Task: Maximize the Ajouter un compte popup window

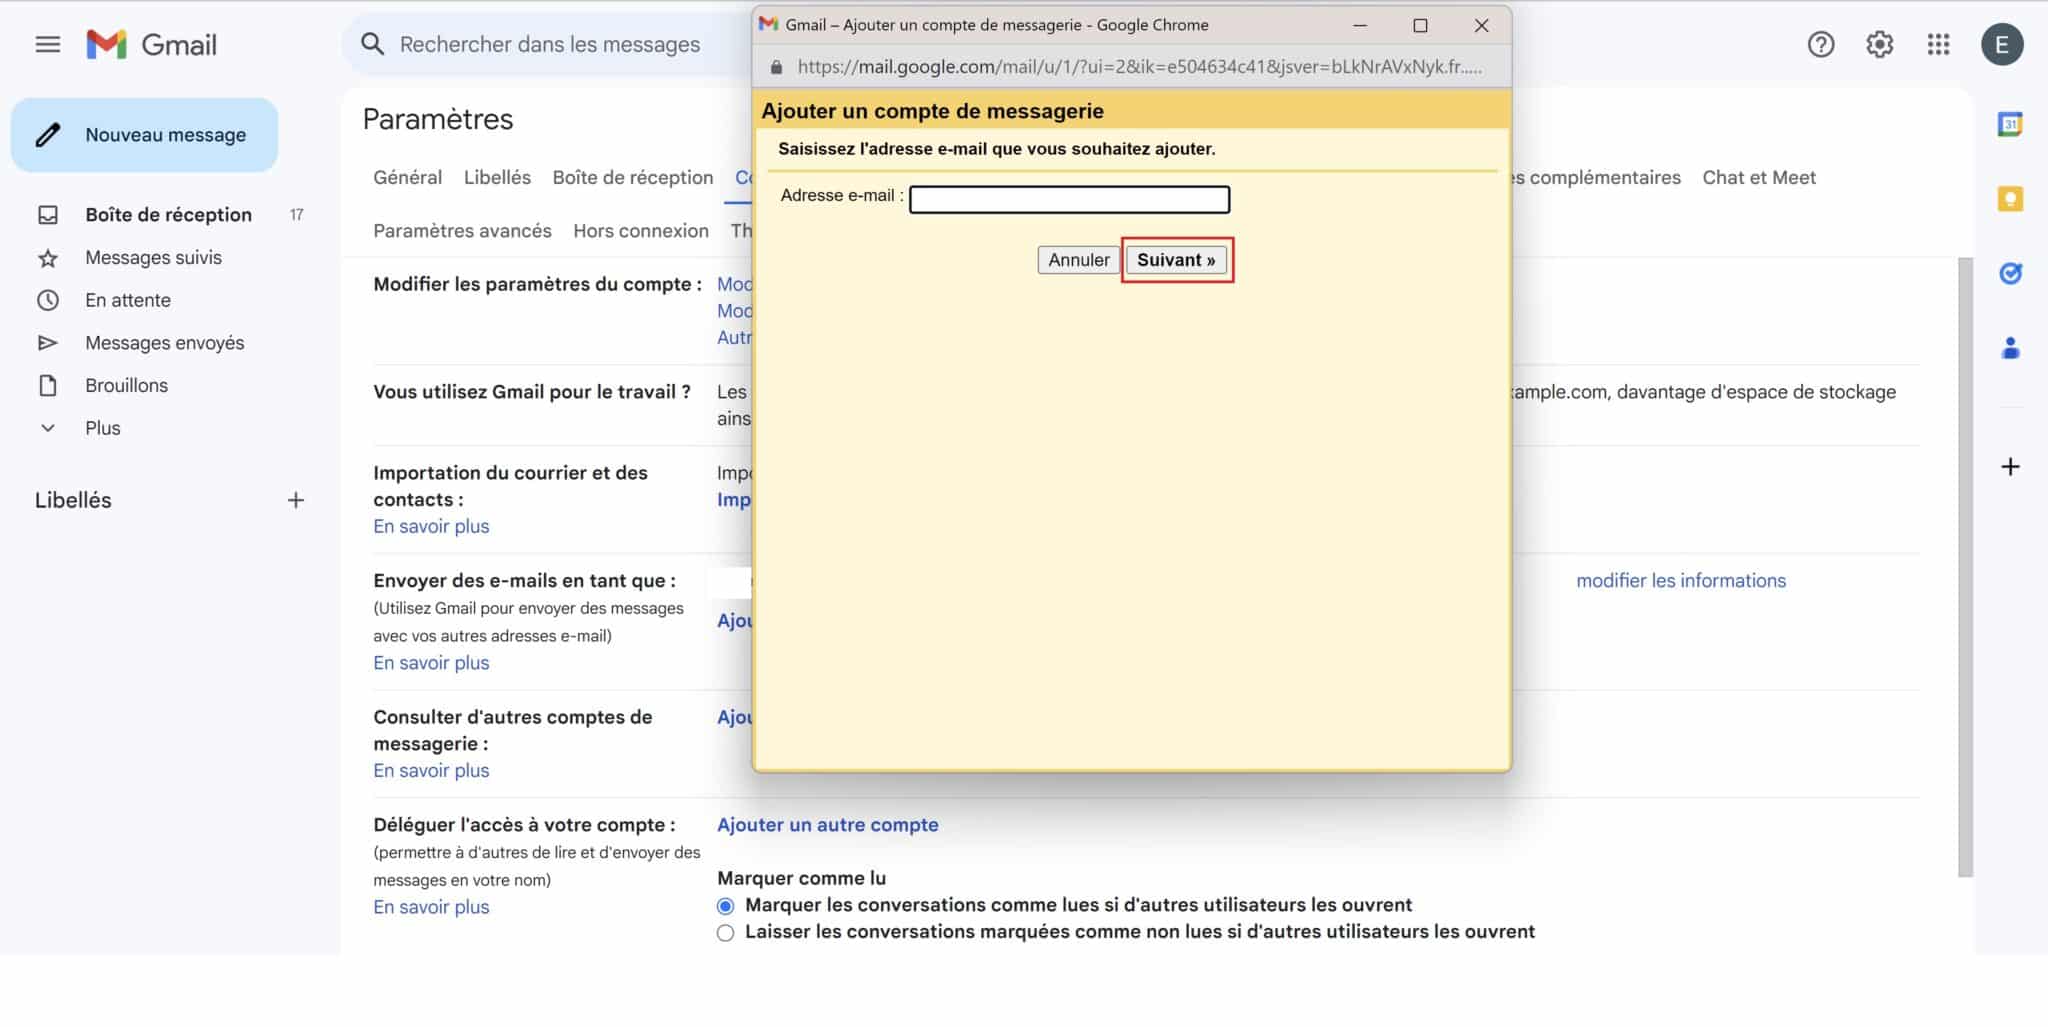Action: (1420, 25)
